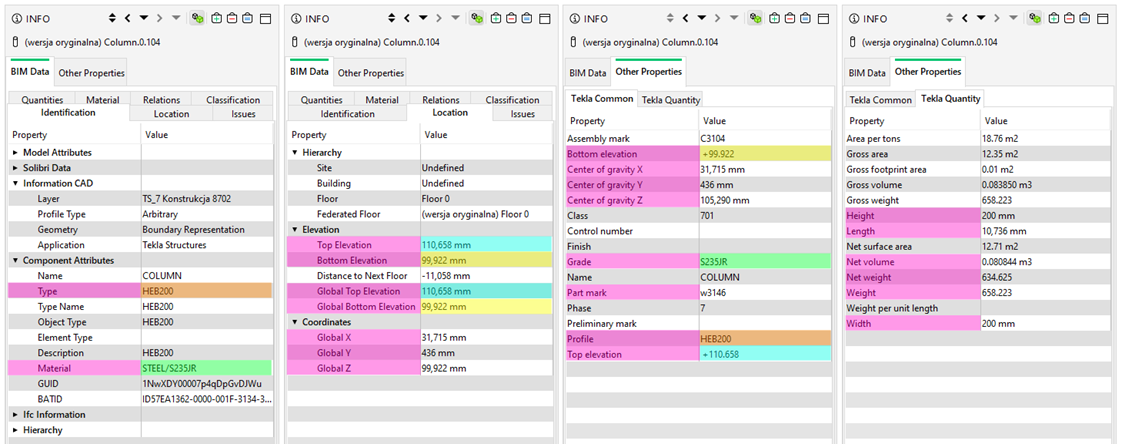Open the Classification tab in the Location panel
Viewport: 1122px width, 444px height.
[x=512, y=100]
